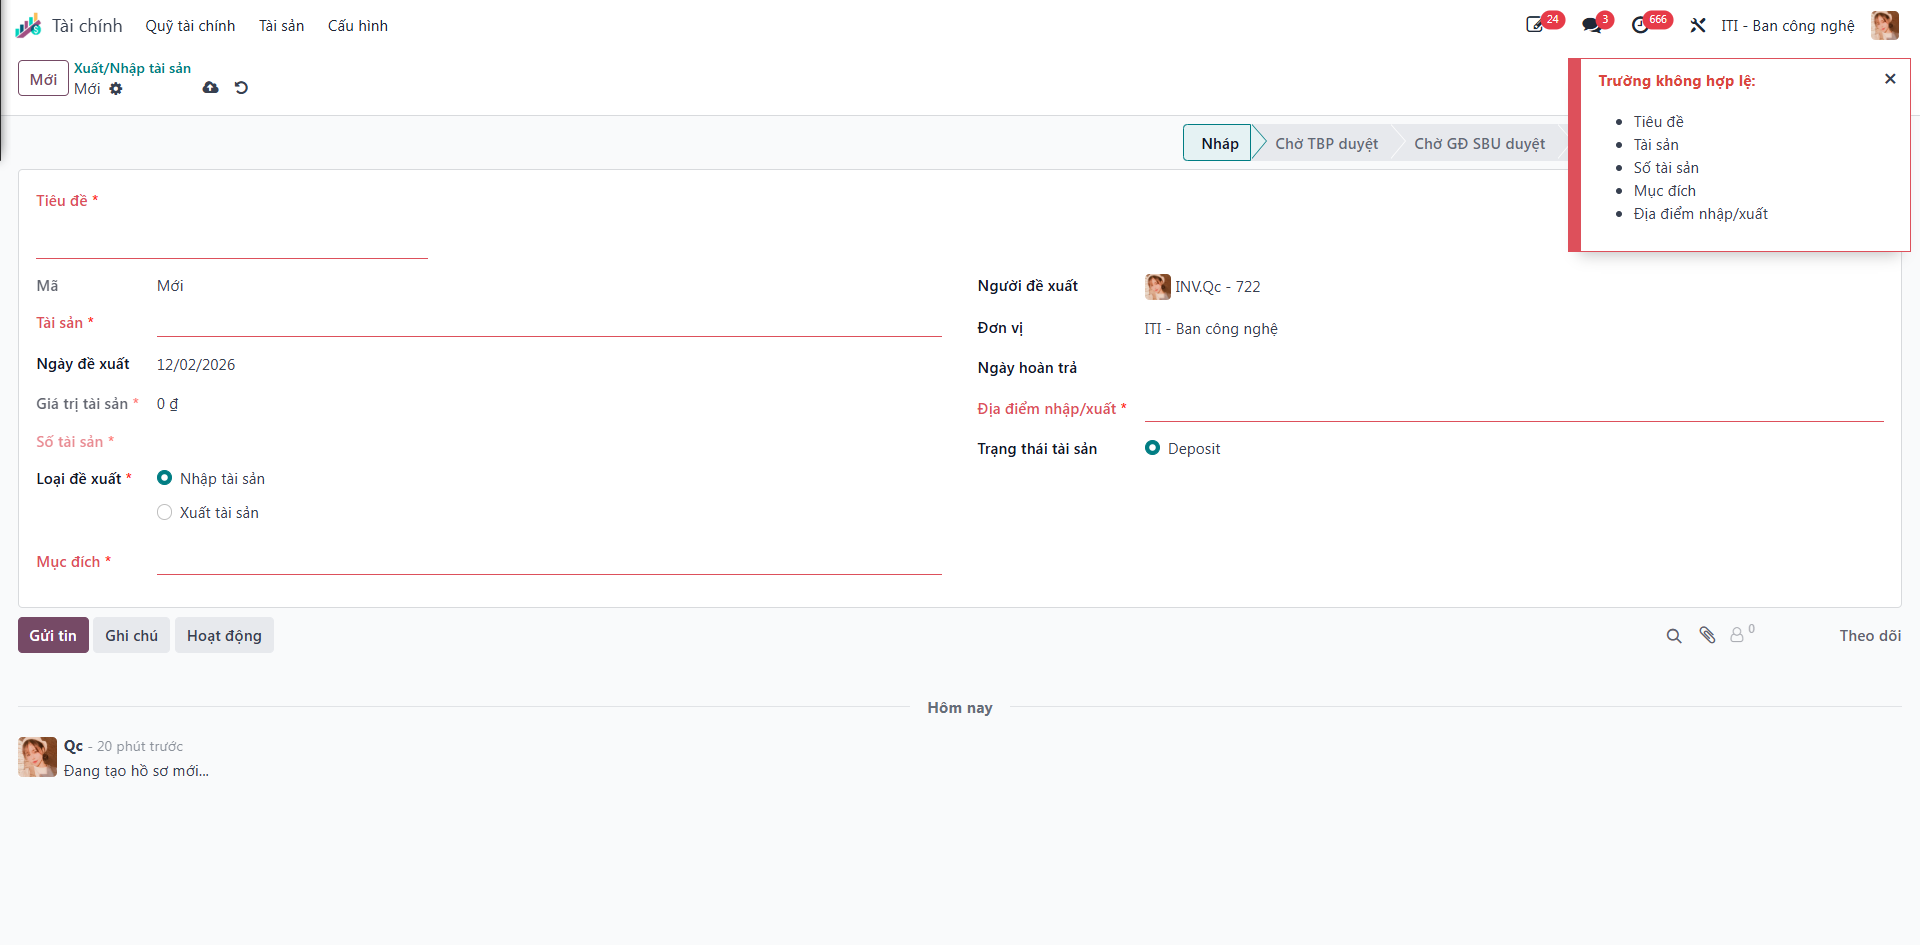Open the Tài sản required field dropdown
1920x945 pixels.
click(x=549, y=323)
